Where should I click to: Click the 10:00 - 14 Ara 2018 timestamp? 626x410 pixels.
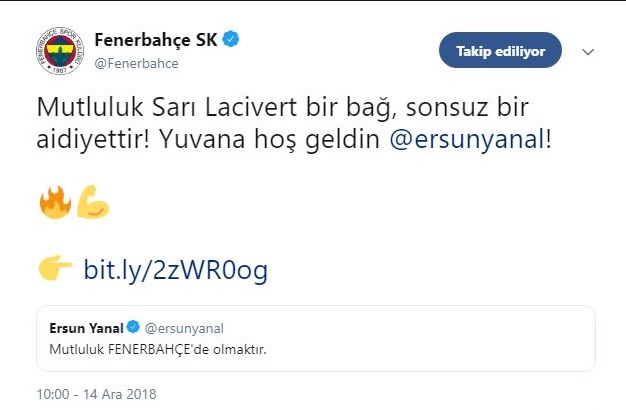(97, 394)
